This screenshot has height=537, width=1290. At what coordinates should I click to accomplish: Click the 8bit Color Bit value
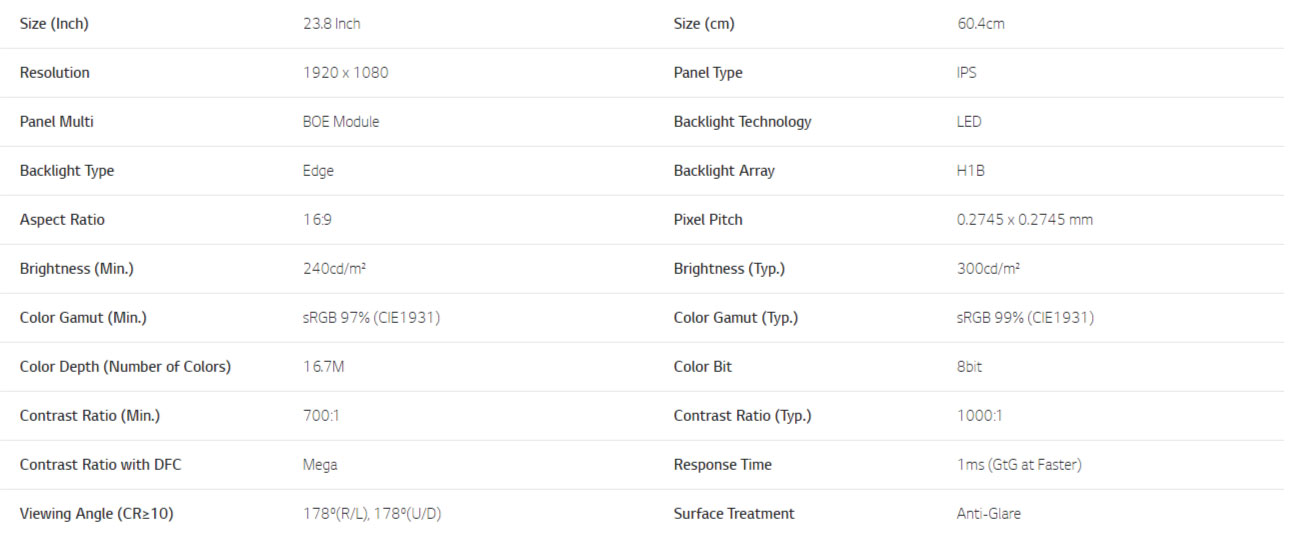[969, 367]
